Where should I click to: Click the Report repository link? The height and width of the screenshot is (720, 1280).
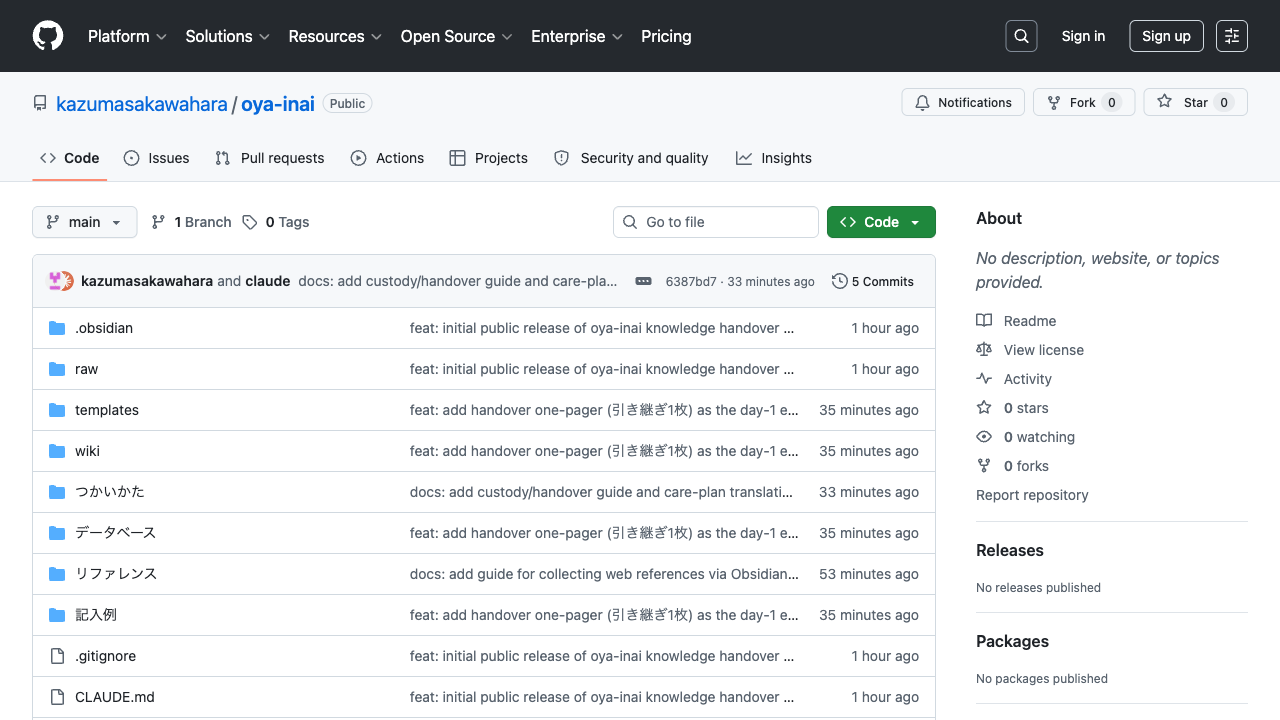pos(1032,495)
